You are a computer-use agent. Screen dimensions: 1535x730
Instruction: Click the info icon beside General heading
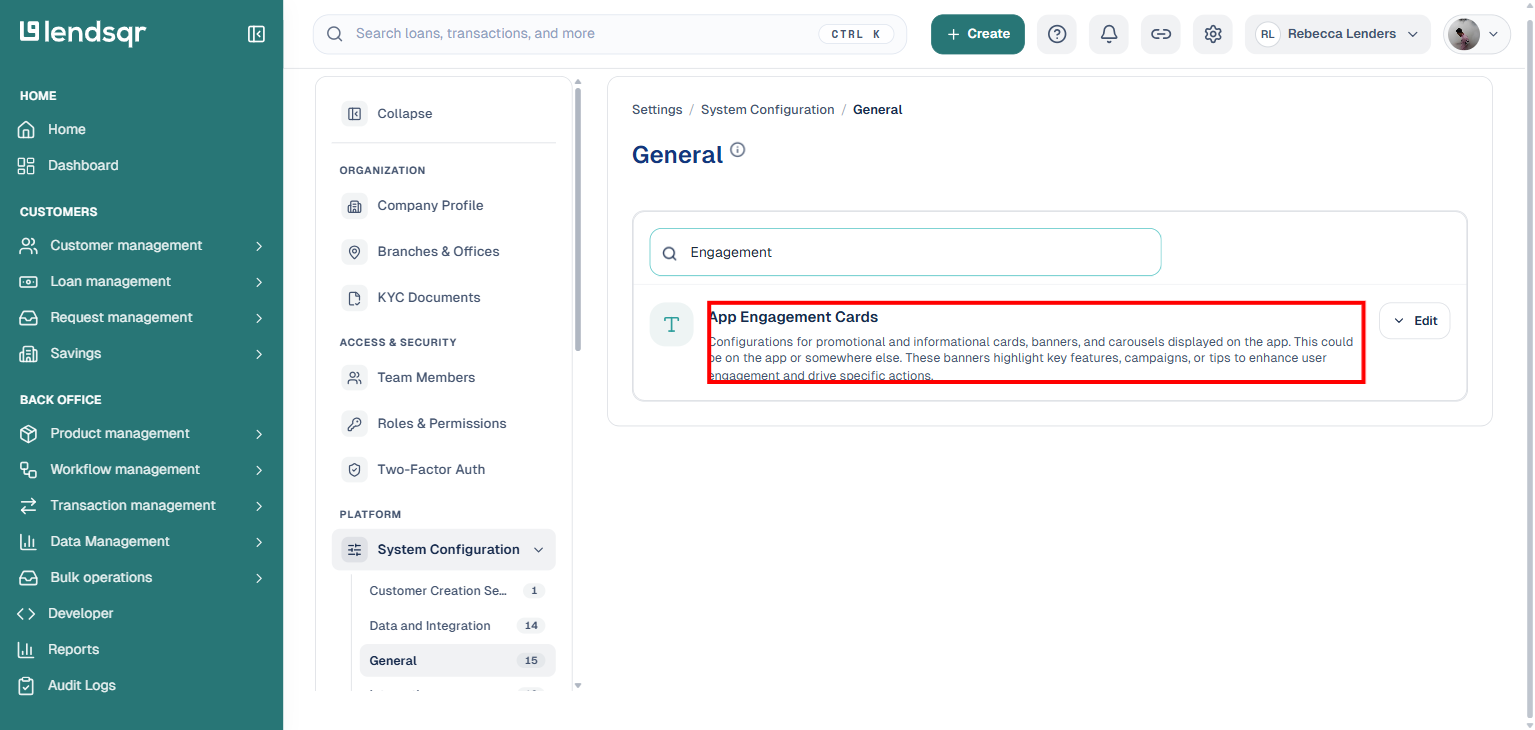tap(738, 150)
